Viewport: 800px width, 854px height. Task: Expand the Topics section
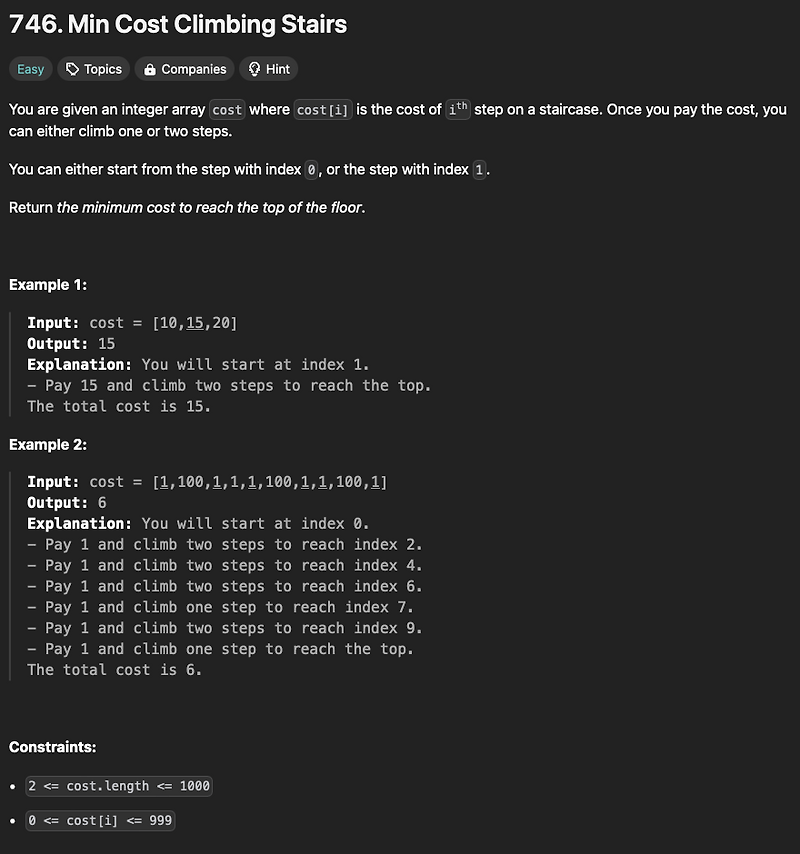tap(94, 69)
